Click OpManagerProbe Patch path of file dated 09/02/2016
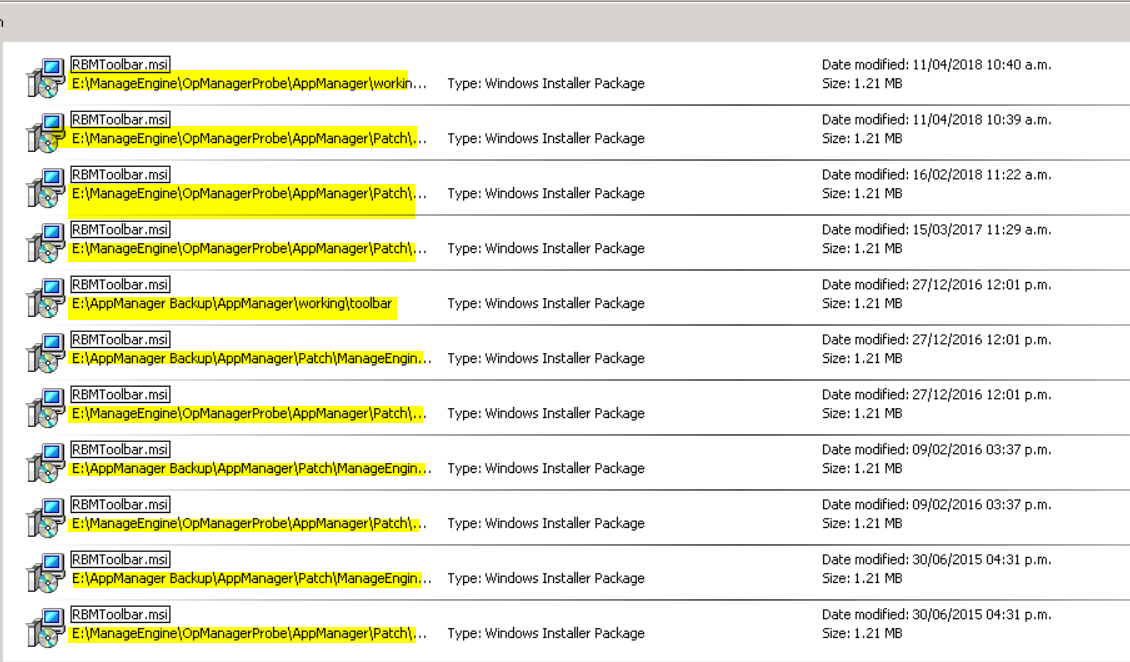 coord(249,523)
